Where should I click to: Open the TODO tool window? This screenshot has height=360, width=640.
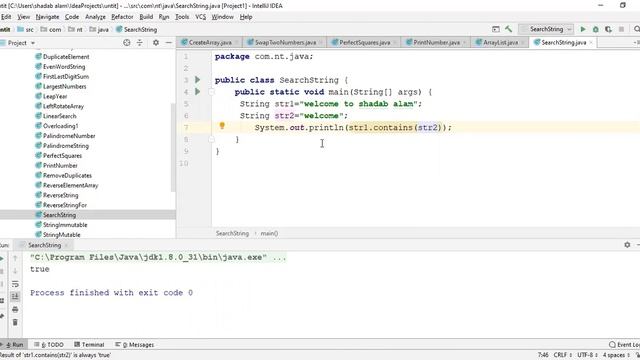click(49, 344)
